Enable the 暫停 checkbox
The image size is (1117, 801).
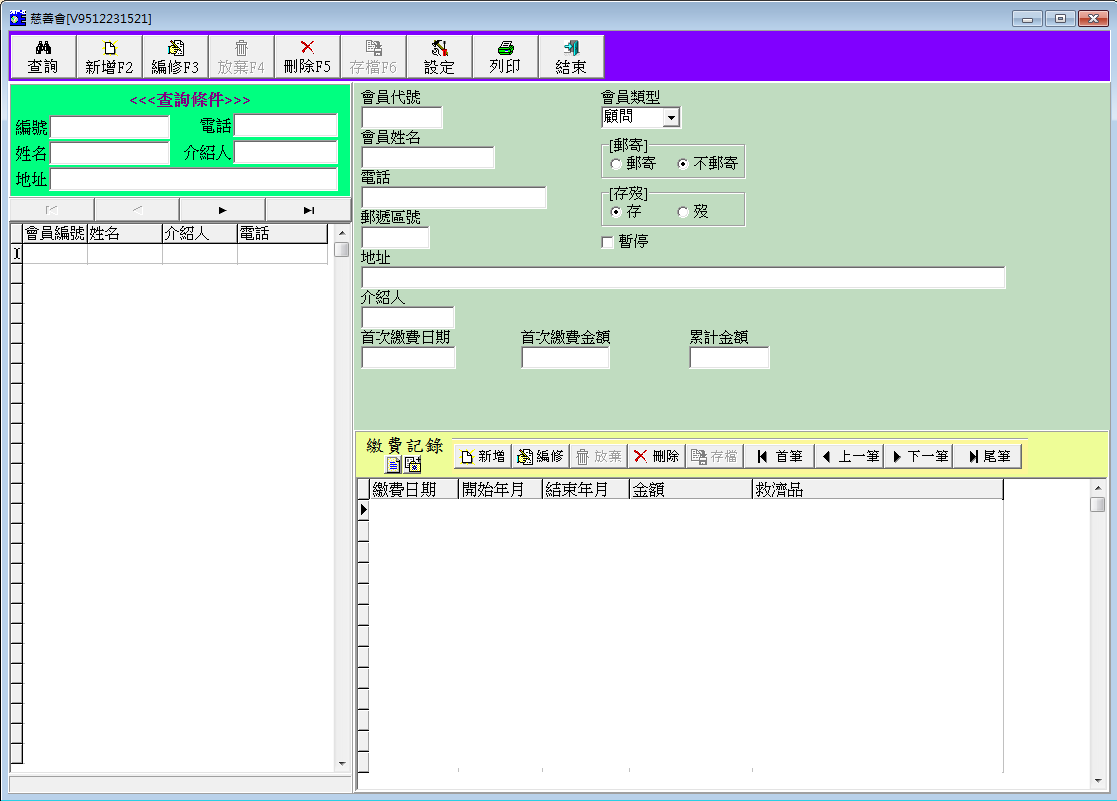click(607, 242)
